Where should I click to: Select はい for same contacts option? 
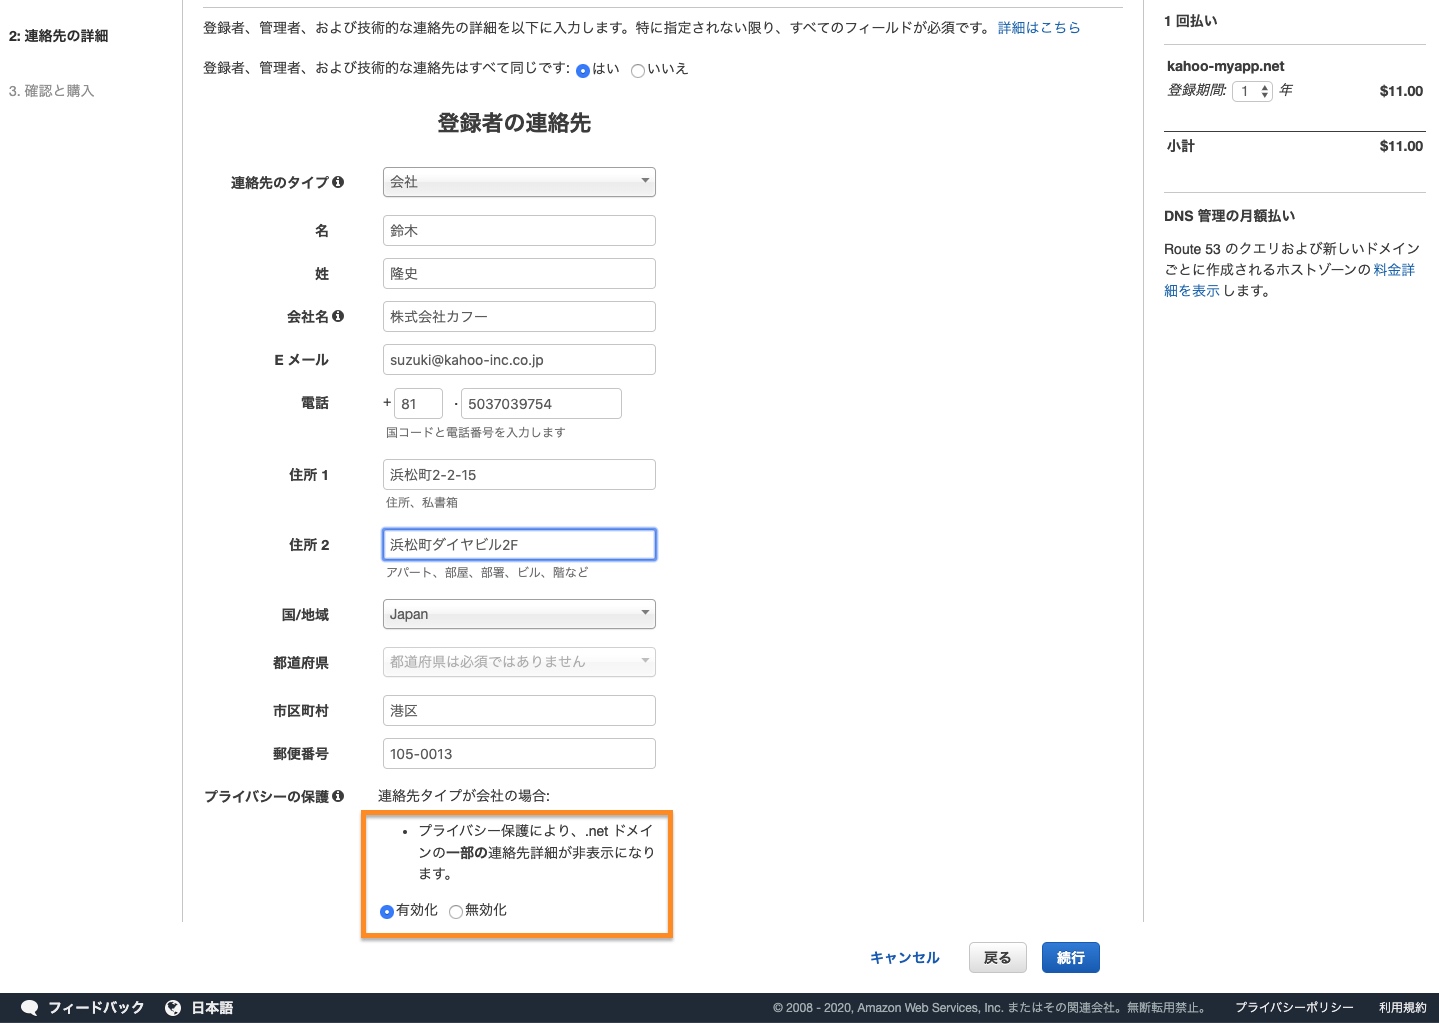pos(583,70)
